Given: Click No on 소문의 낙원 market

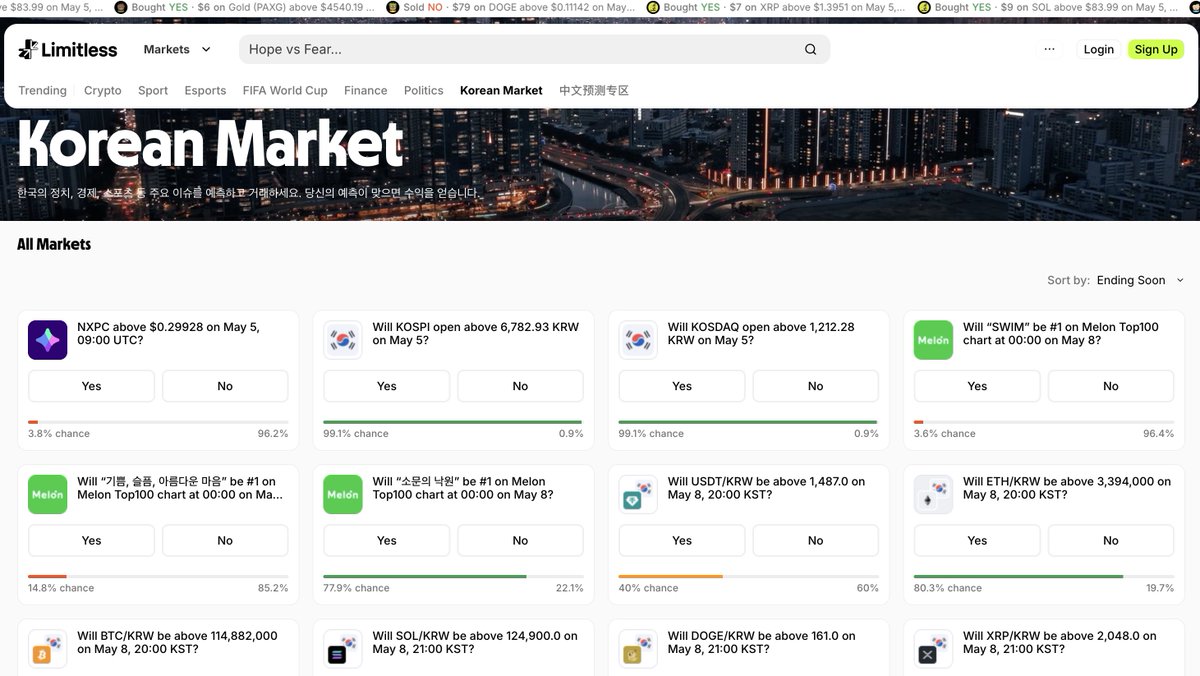Looking at the screenshot, I should [520, 540].
